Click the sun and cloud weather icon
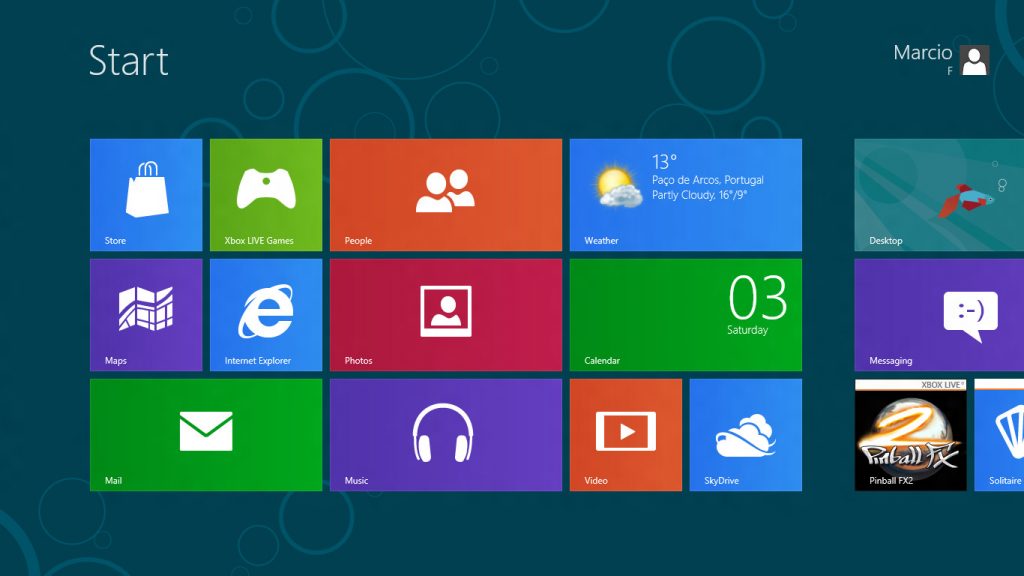Image resolution: width=1024 pixels, height=576 pixels. [x=617, y=187]
